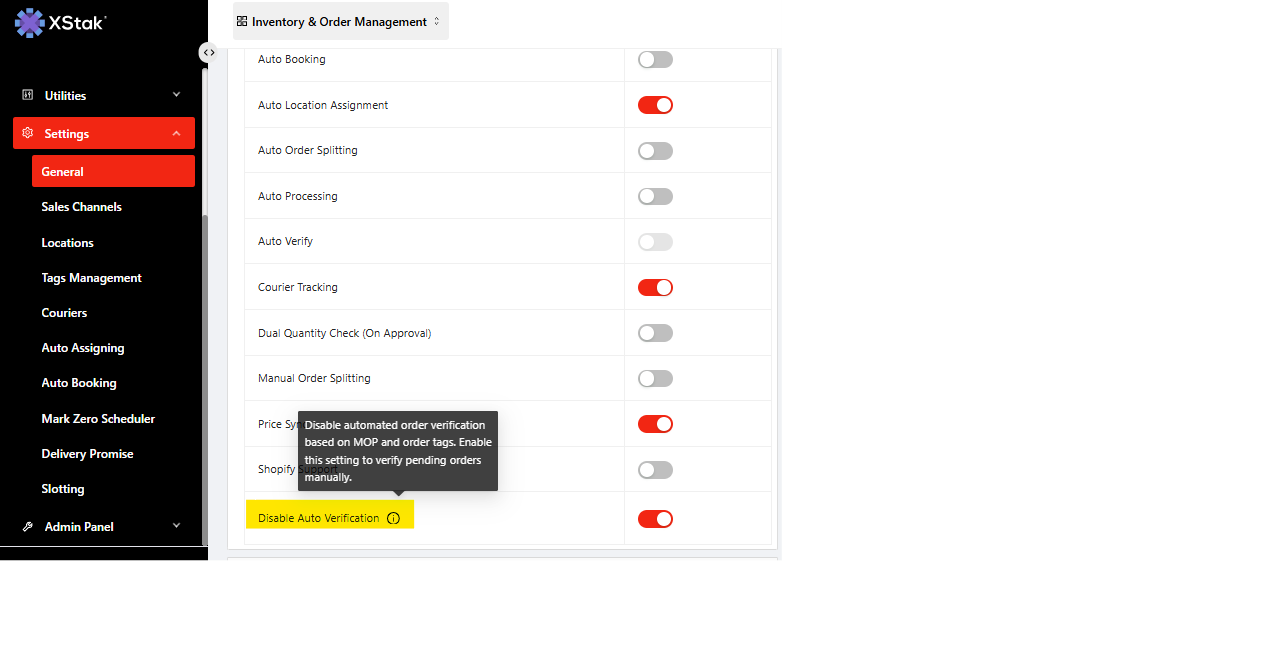This screenshot has height=657, width=1283.
Task: Collapse the Settings menu chevron
Action: click(176, 133)
